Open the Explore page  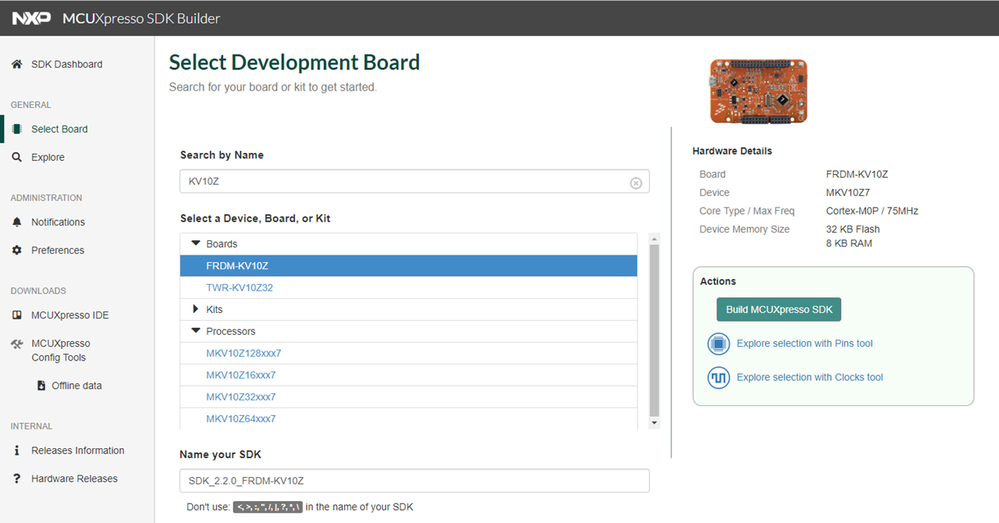pos(48,157)
